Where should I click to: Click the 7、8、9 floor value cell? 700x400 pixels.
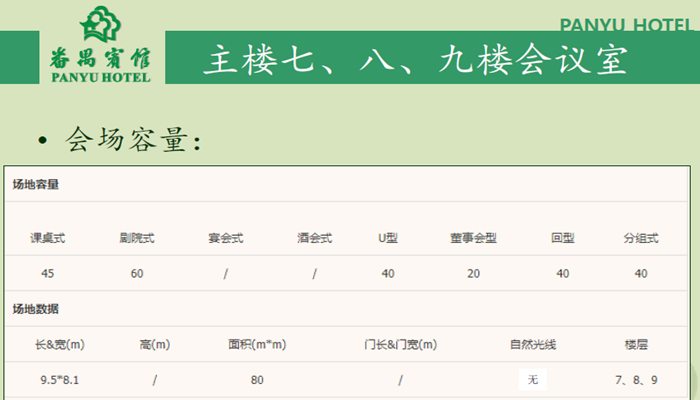pos(637,379)
